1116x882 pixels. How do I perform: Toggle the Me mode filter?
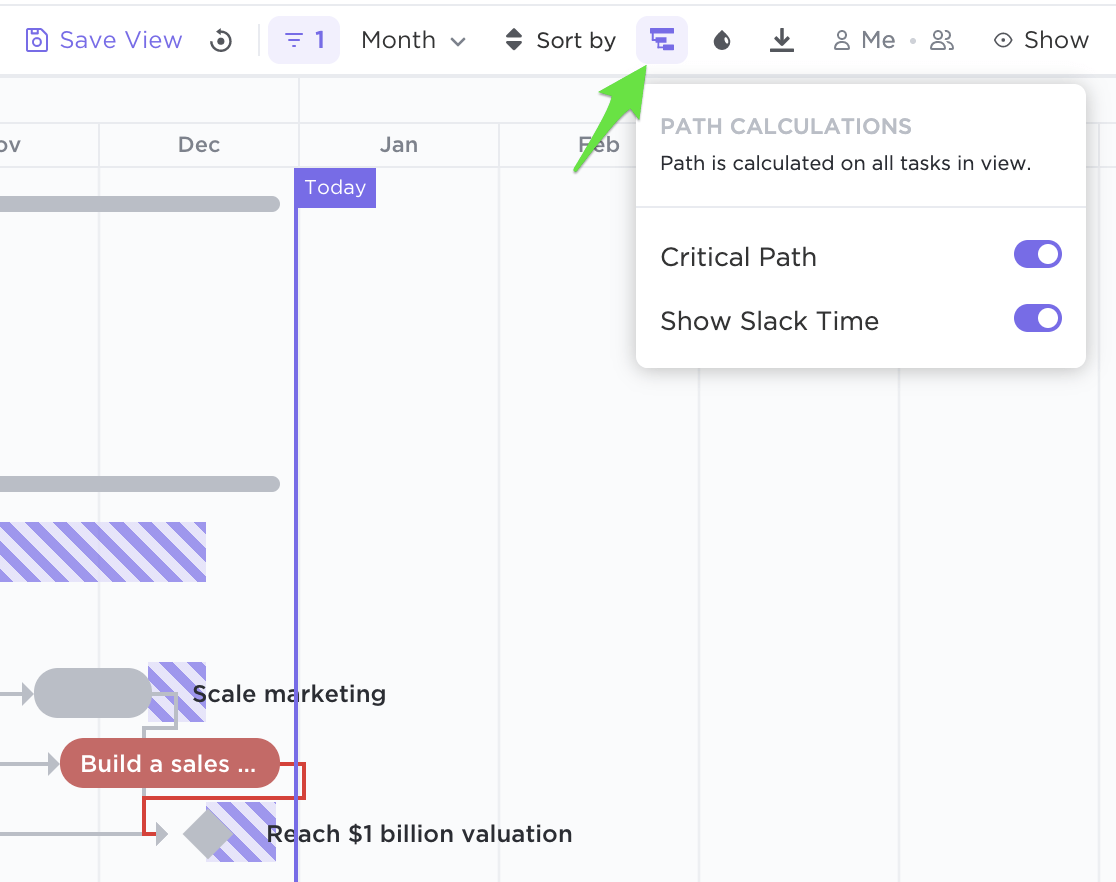coord(865,40)
